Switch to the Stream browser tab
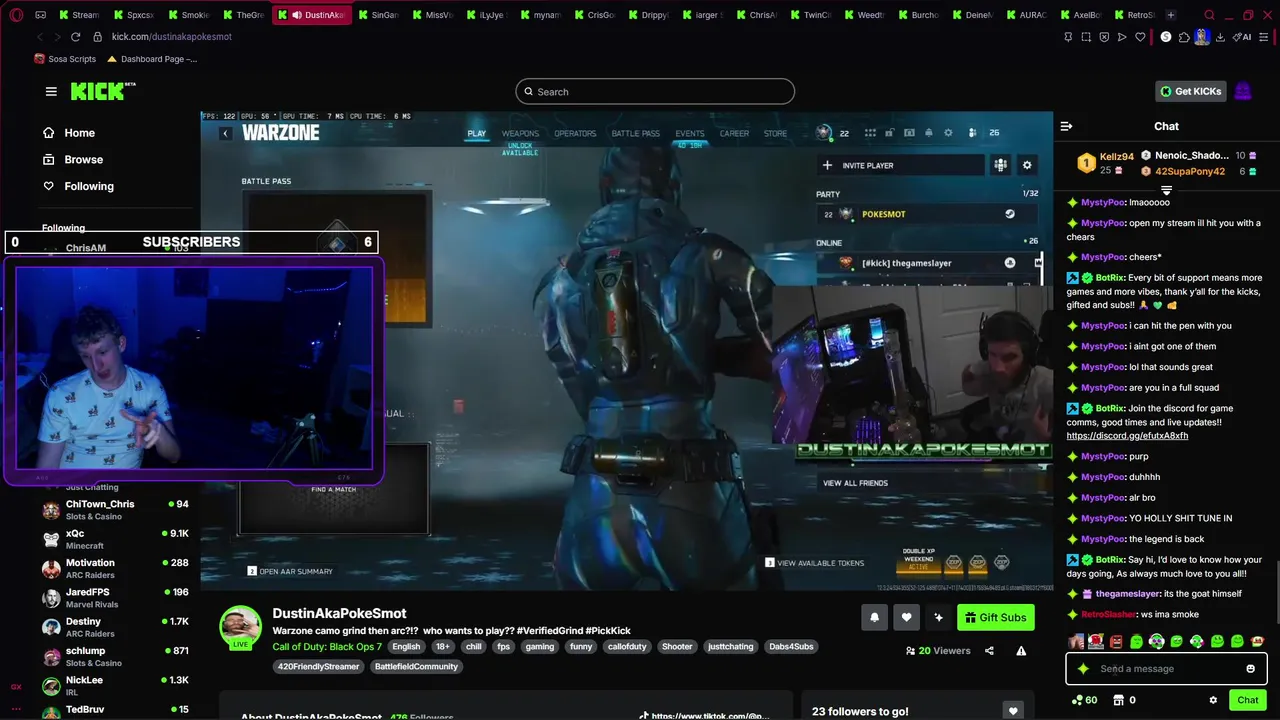This screenshot has width=1280, height=720. [79, 15]
